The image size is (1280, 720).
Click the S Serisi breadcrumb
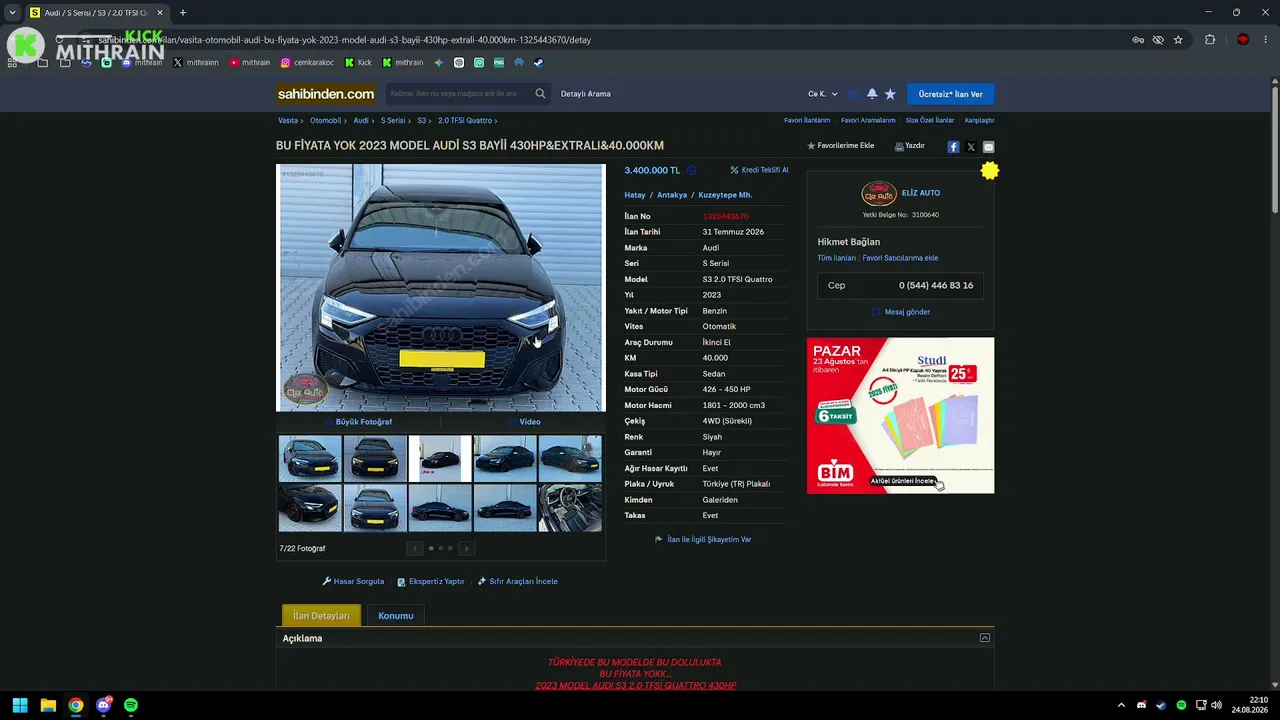point(393,120)
